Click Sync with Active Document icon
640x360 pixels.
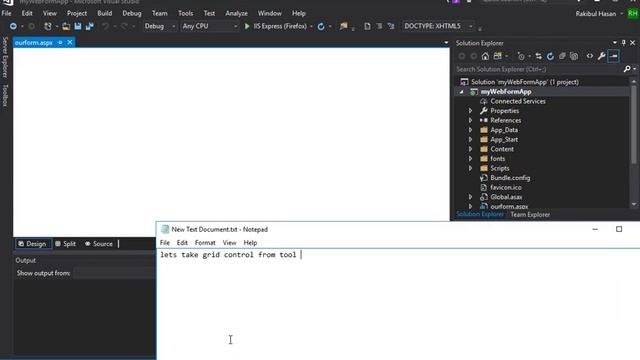(538, 56)
